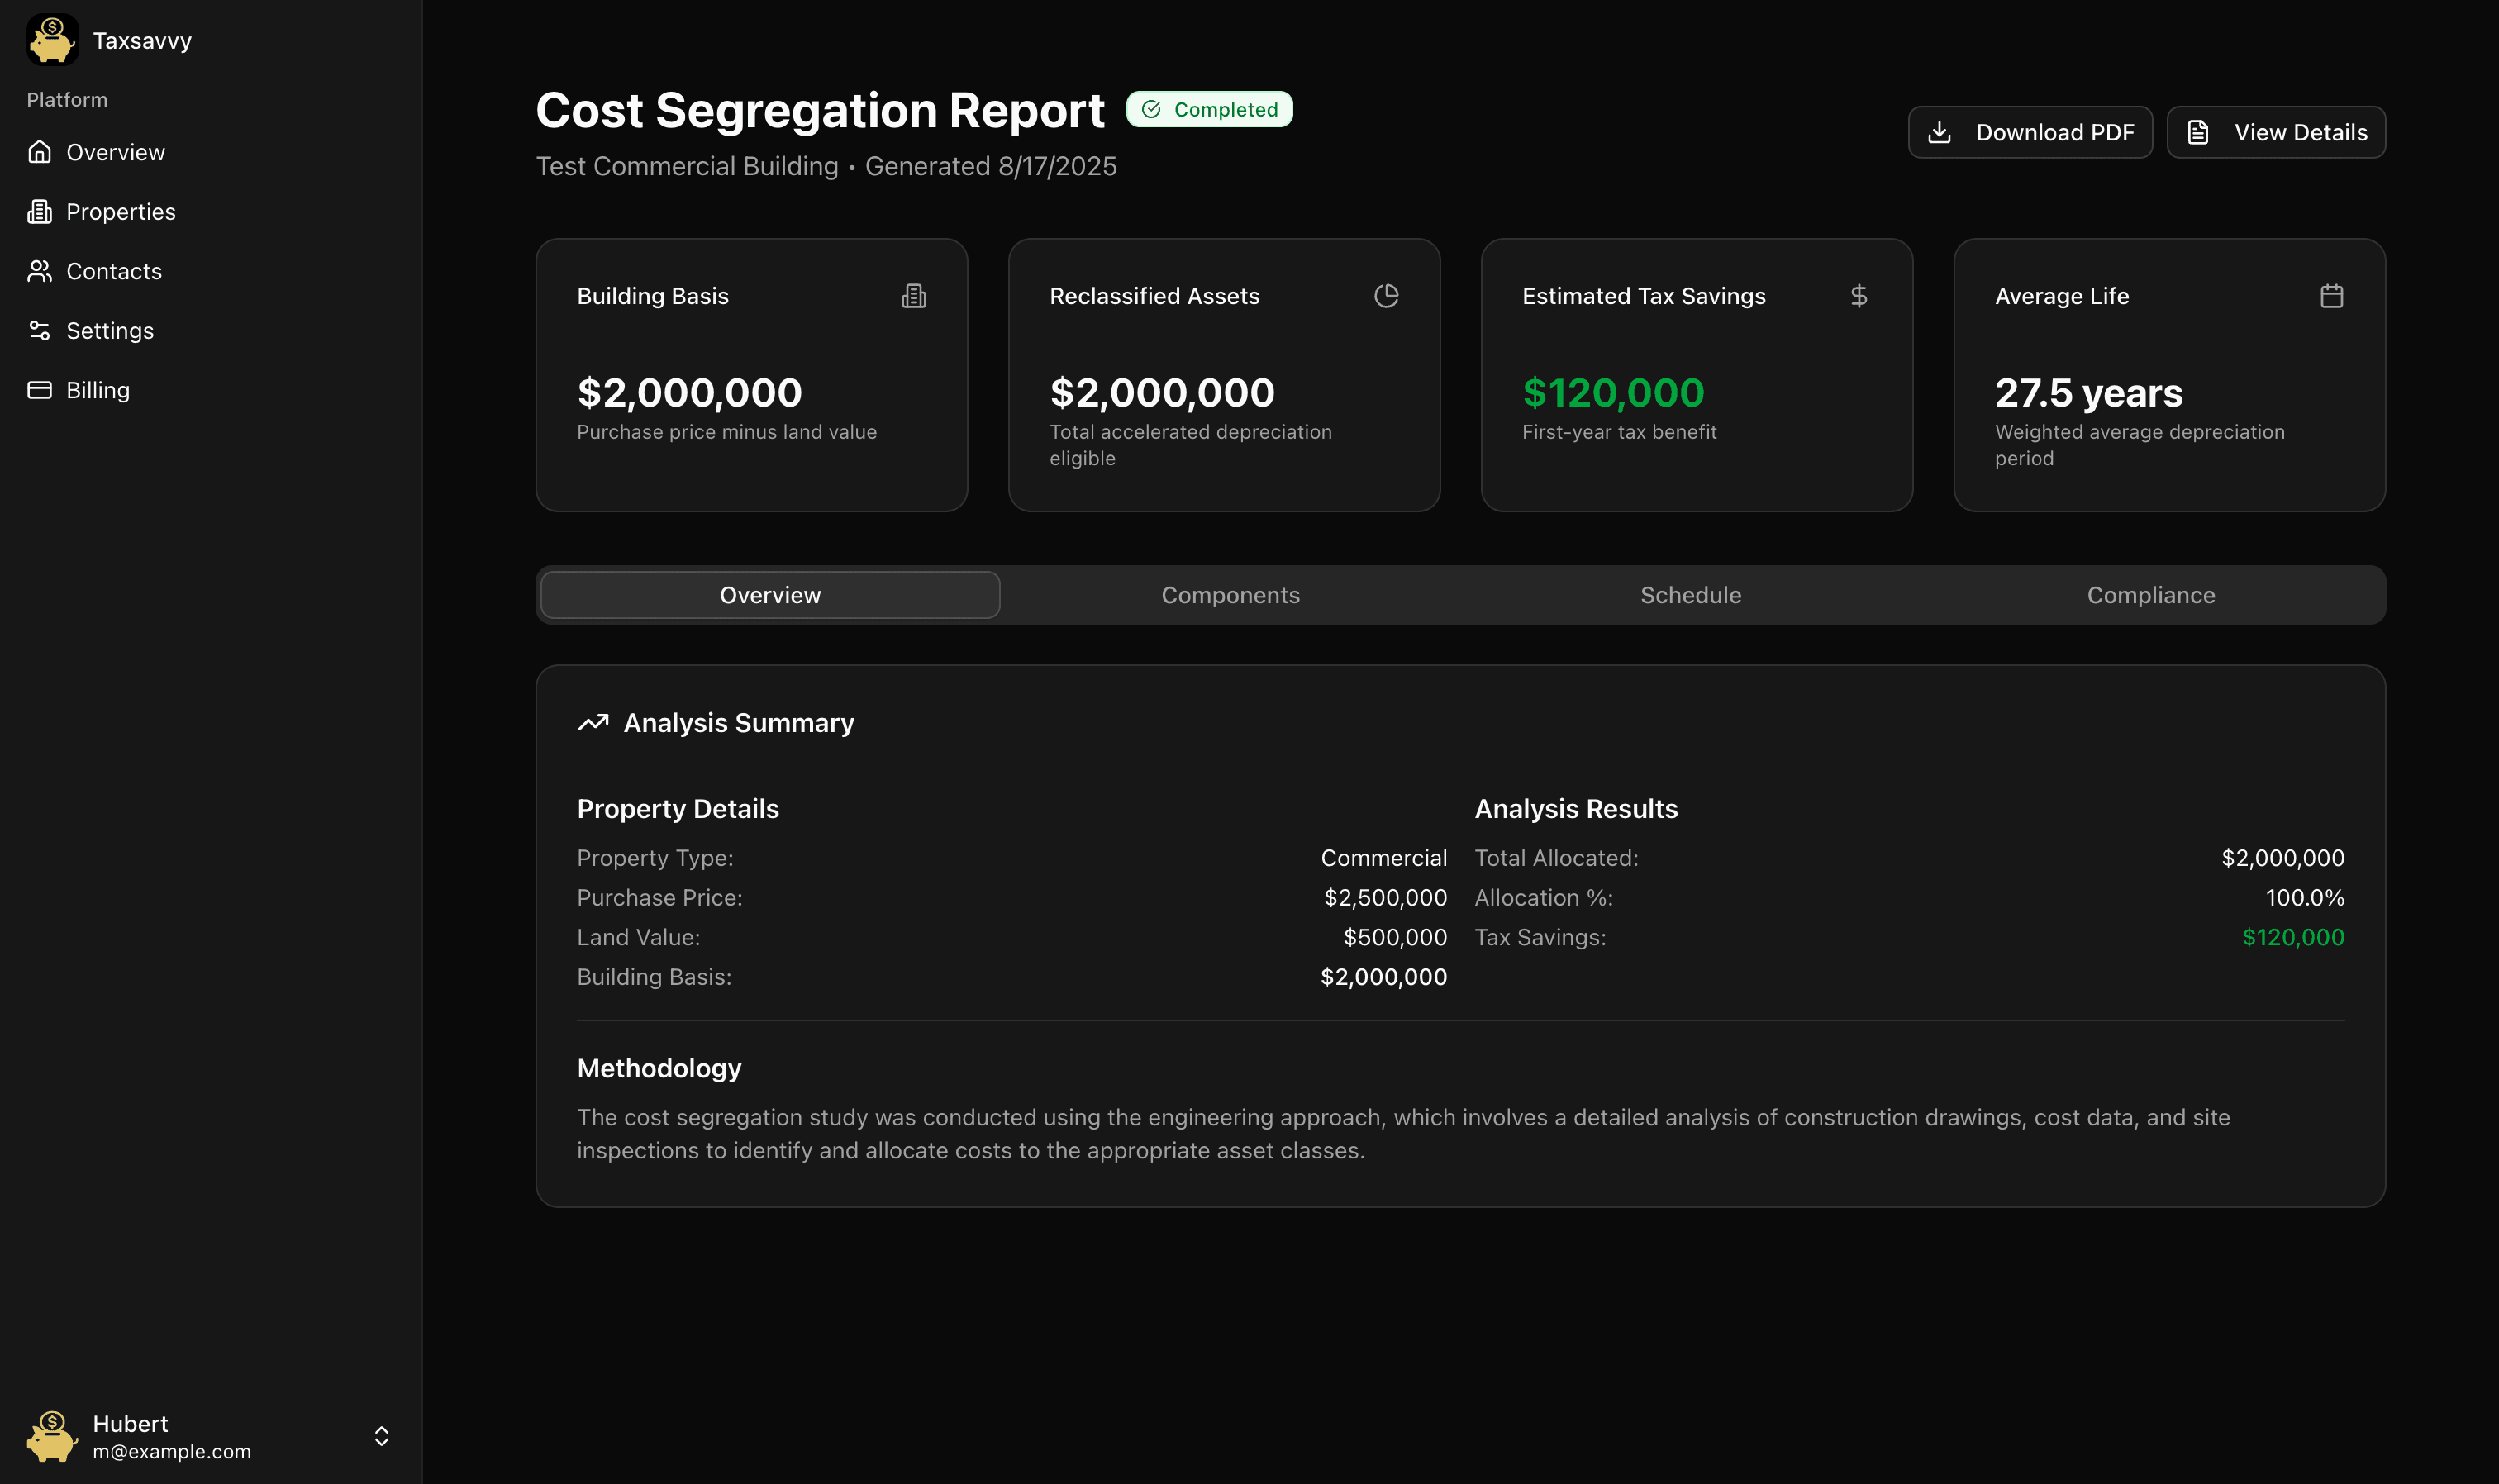Click the trending arrow icon beside Analysis Summary
The width and height of the screenshot is (2499, 1484).
pos(593,722)
